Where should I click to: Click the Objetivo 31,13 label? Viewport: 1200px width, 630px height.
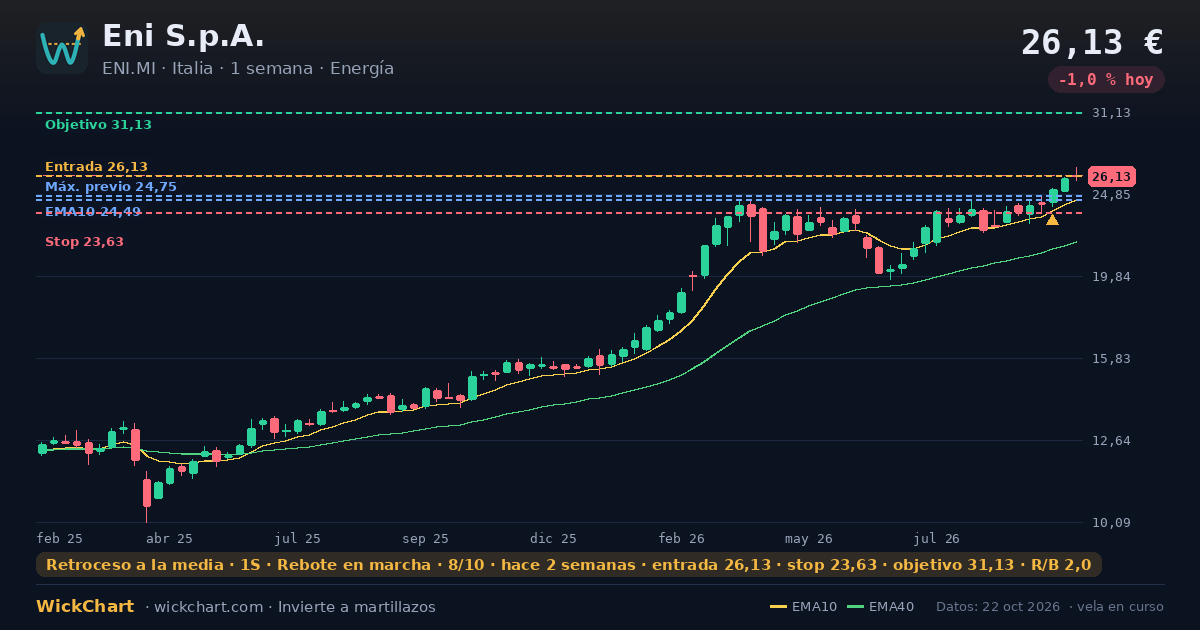98,125
